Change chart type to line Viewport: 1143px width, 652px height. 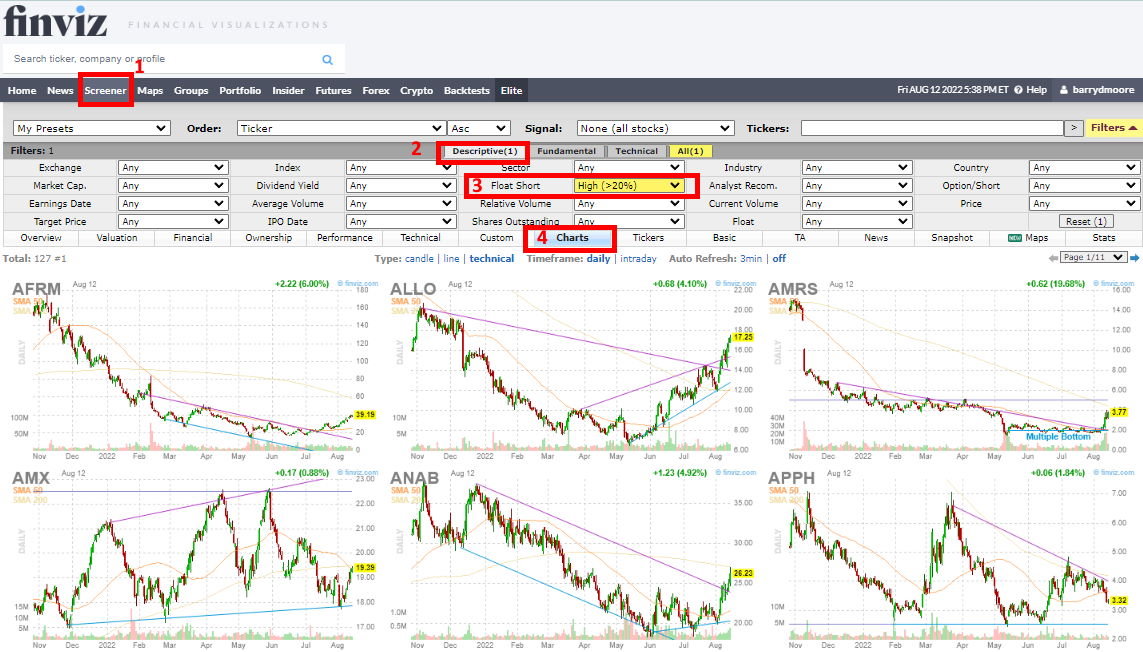(x=450, y=258)
